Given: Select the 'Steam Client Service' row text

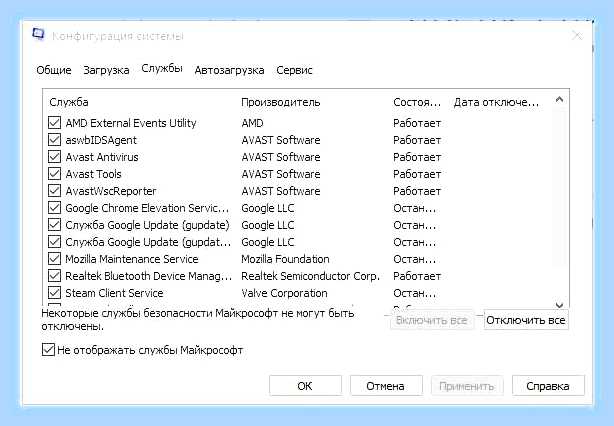Looking at the screenshot, I should pyautogui.click(x=114, y=293).
